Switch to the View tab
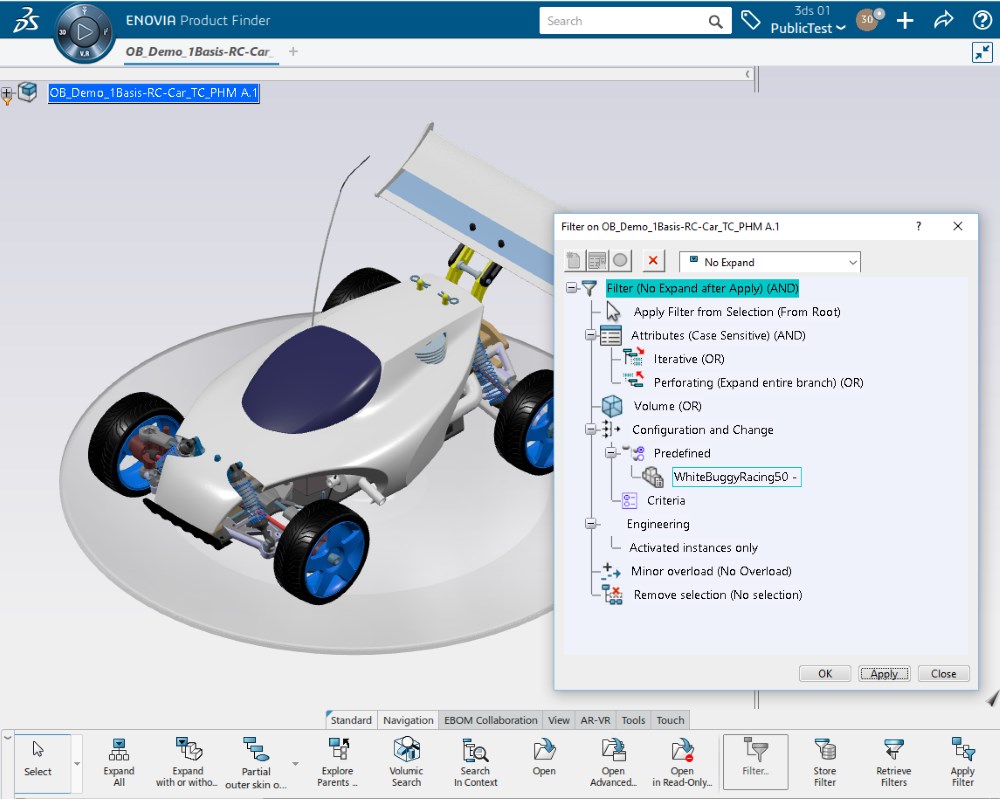This screenshot has height=799, width=1000. (x=559, y=720)
